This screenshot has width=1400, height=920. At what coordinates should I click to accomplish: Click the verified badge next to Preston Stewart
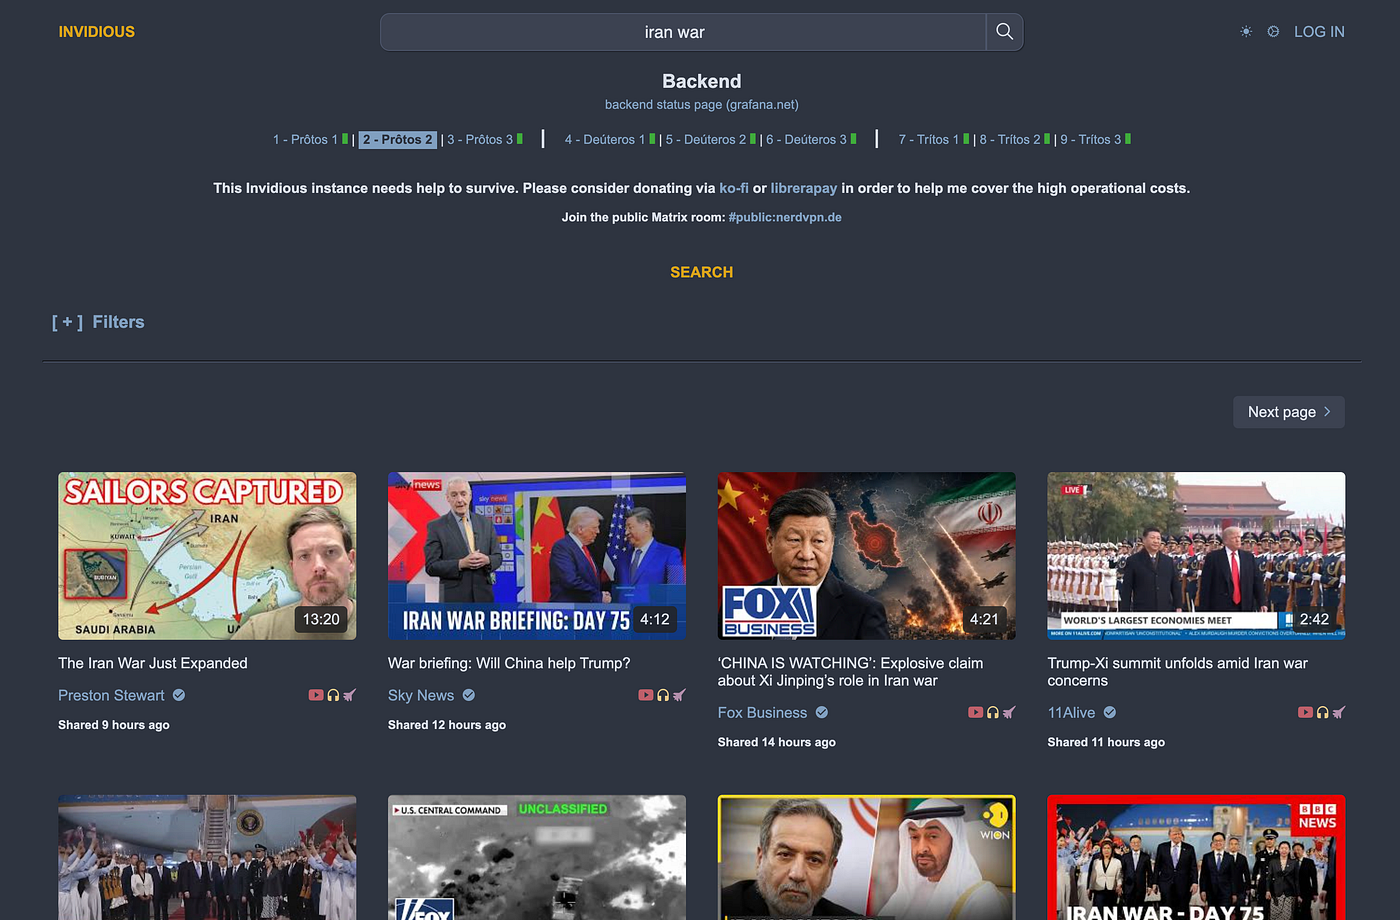click(179, 695)
